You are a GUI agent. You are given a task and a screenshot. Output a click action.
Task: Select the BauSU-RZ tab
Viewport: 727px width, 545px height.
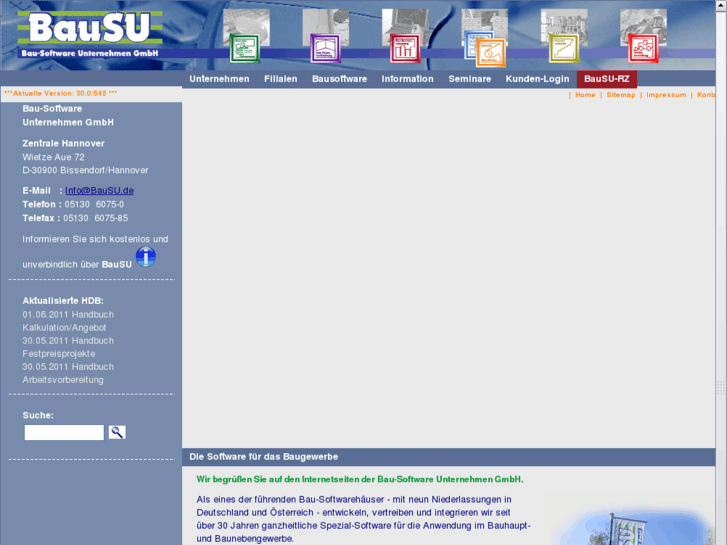[x=607, y=79]
